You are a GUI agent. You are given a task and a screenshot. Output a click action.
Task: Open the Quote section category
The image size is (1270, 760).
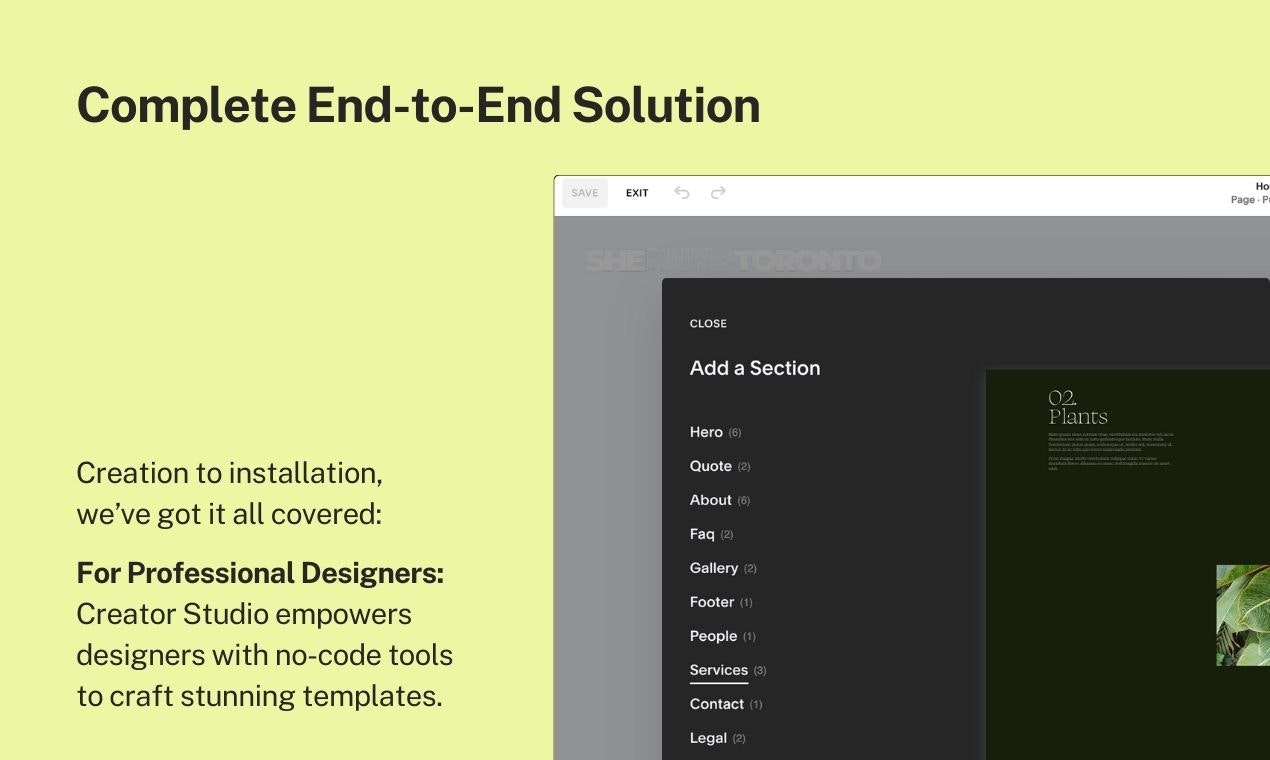[720, 466]
